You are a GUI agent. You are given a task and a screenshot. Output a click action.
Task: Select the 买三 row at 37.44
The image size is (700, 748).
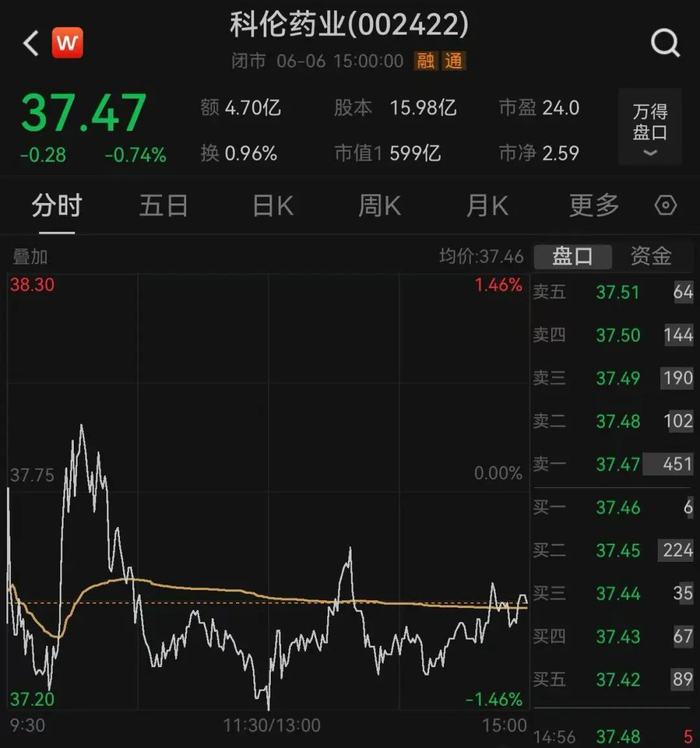613,593
